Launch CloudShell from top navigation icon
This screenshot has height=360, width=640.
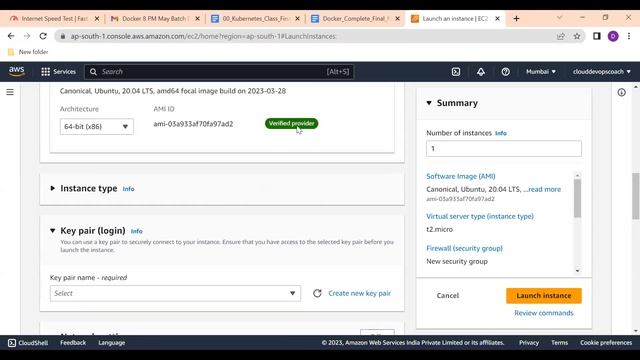point(456,71)
